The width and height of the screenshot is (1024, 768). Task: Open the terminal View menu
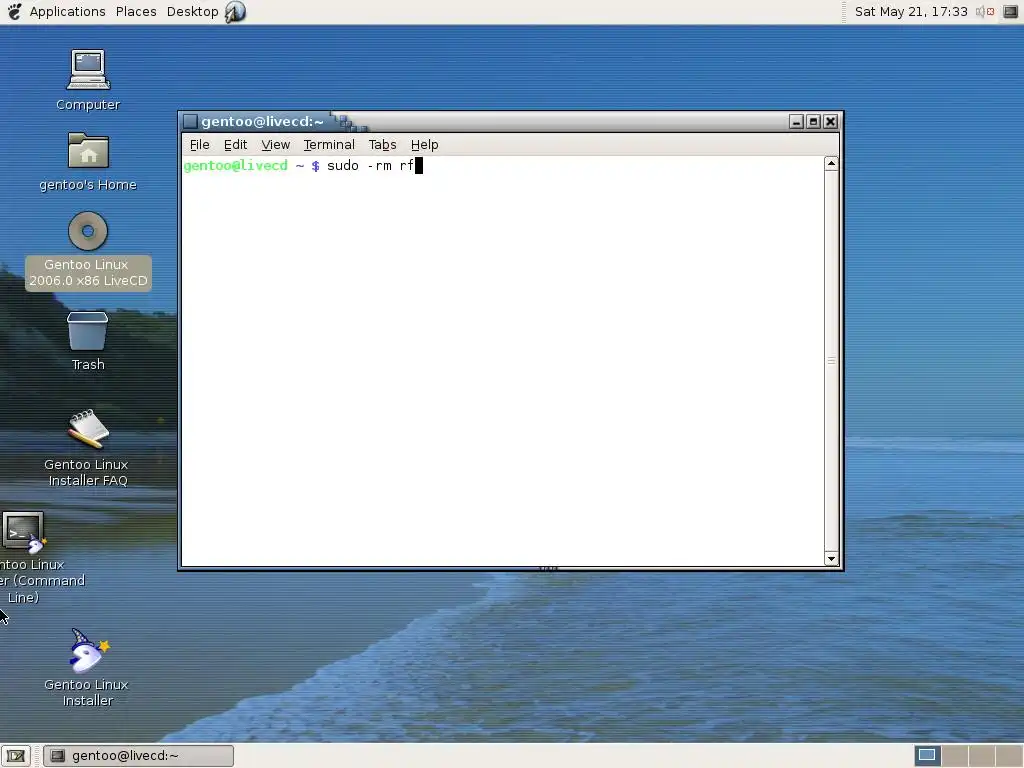(x=275, y=145)
